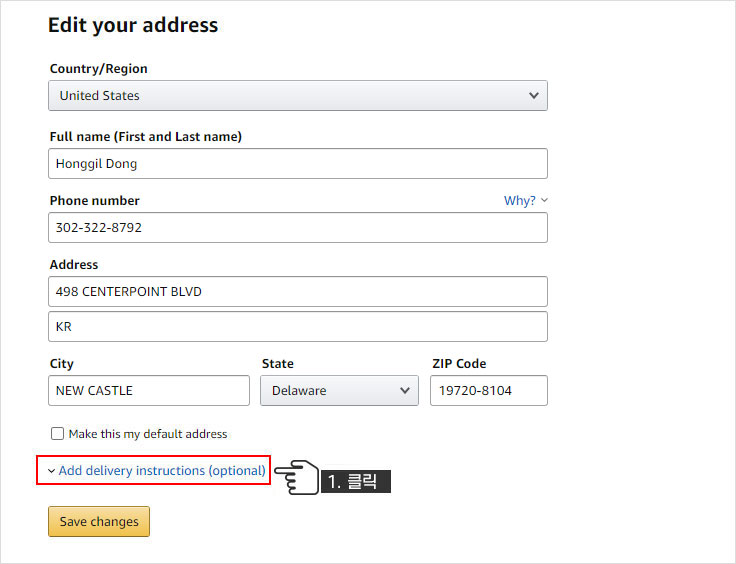736x564 pixels.
Task: Click the small chevron beside 'Why?'
Action: (544, 201)
